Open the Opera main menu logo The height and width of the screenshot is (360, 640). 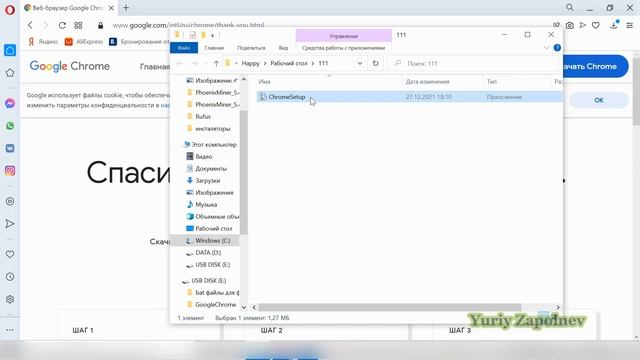[9, 9]
